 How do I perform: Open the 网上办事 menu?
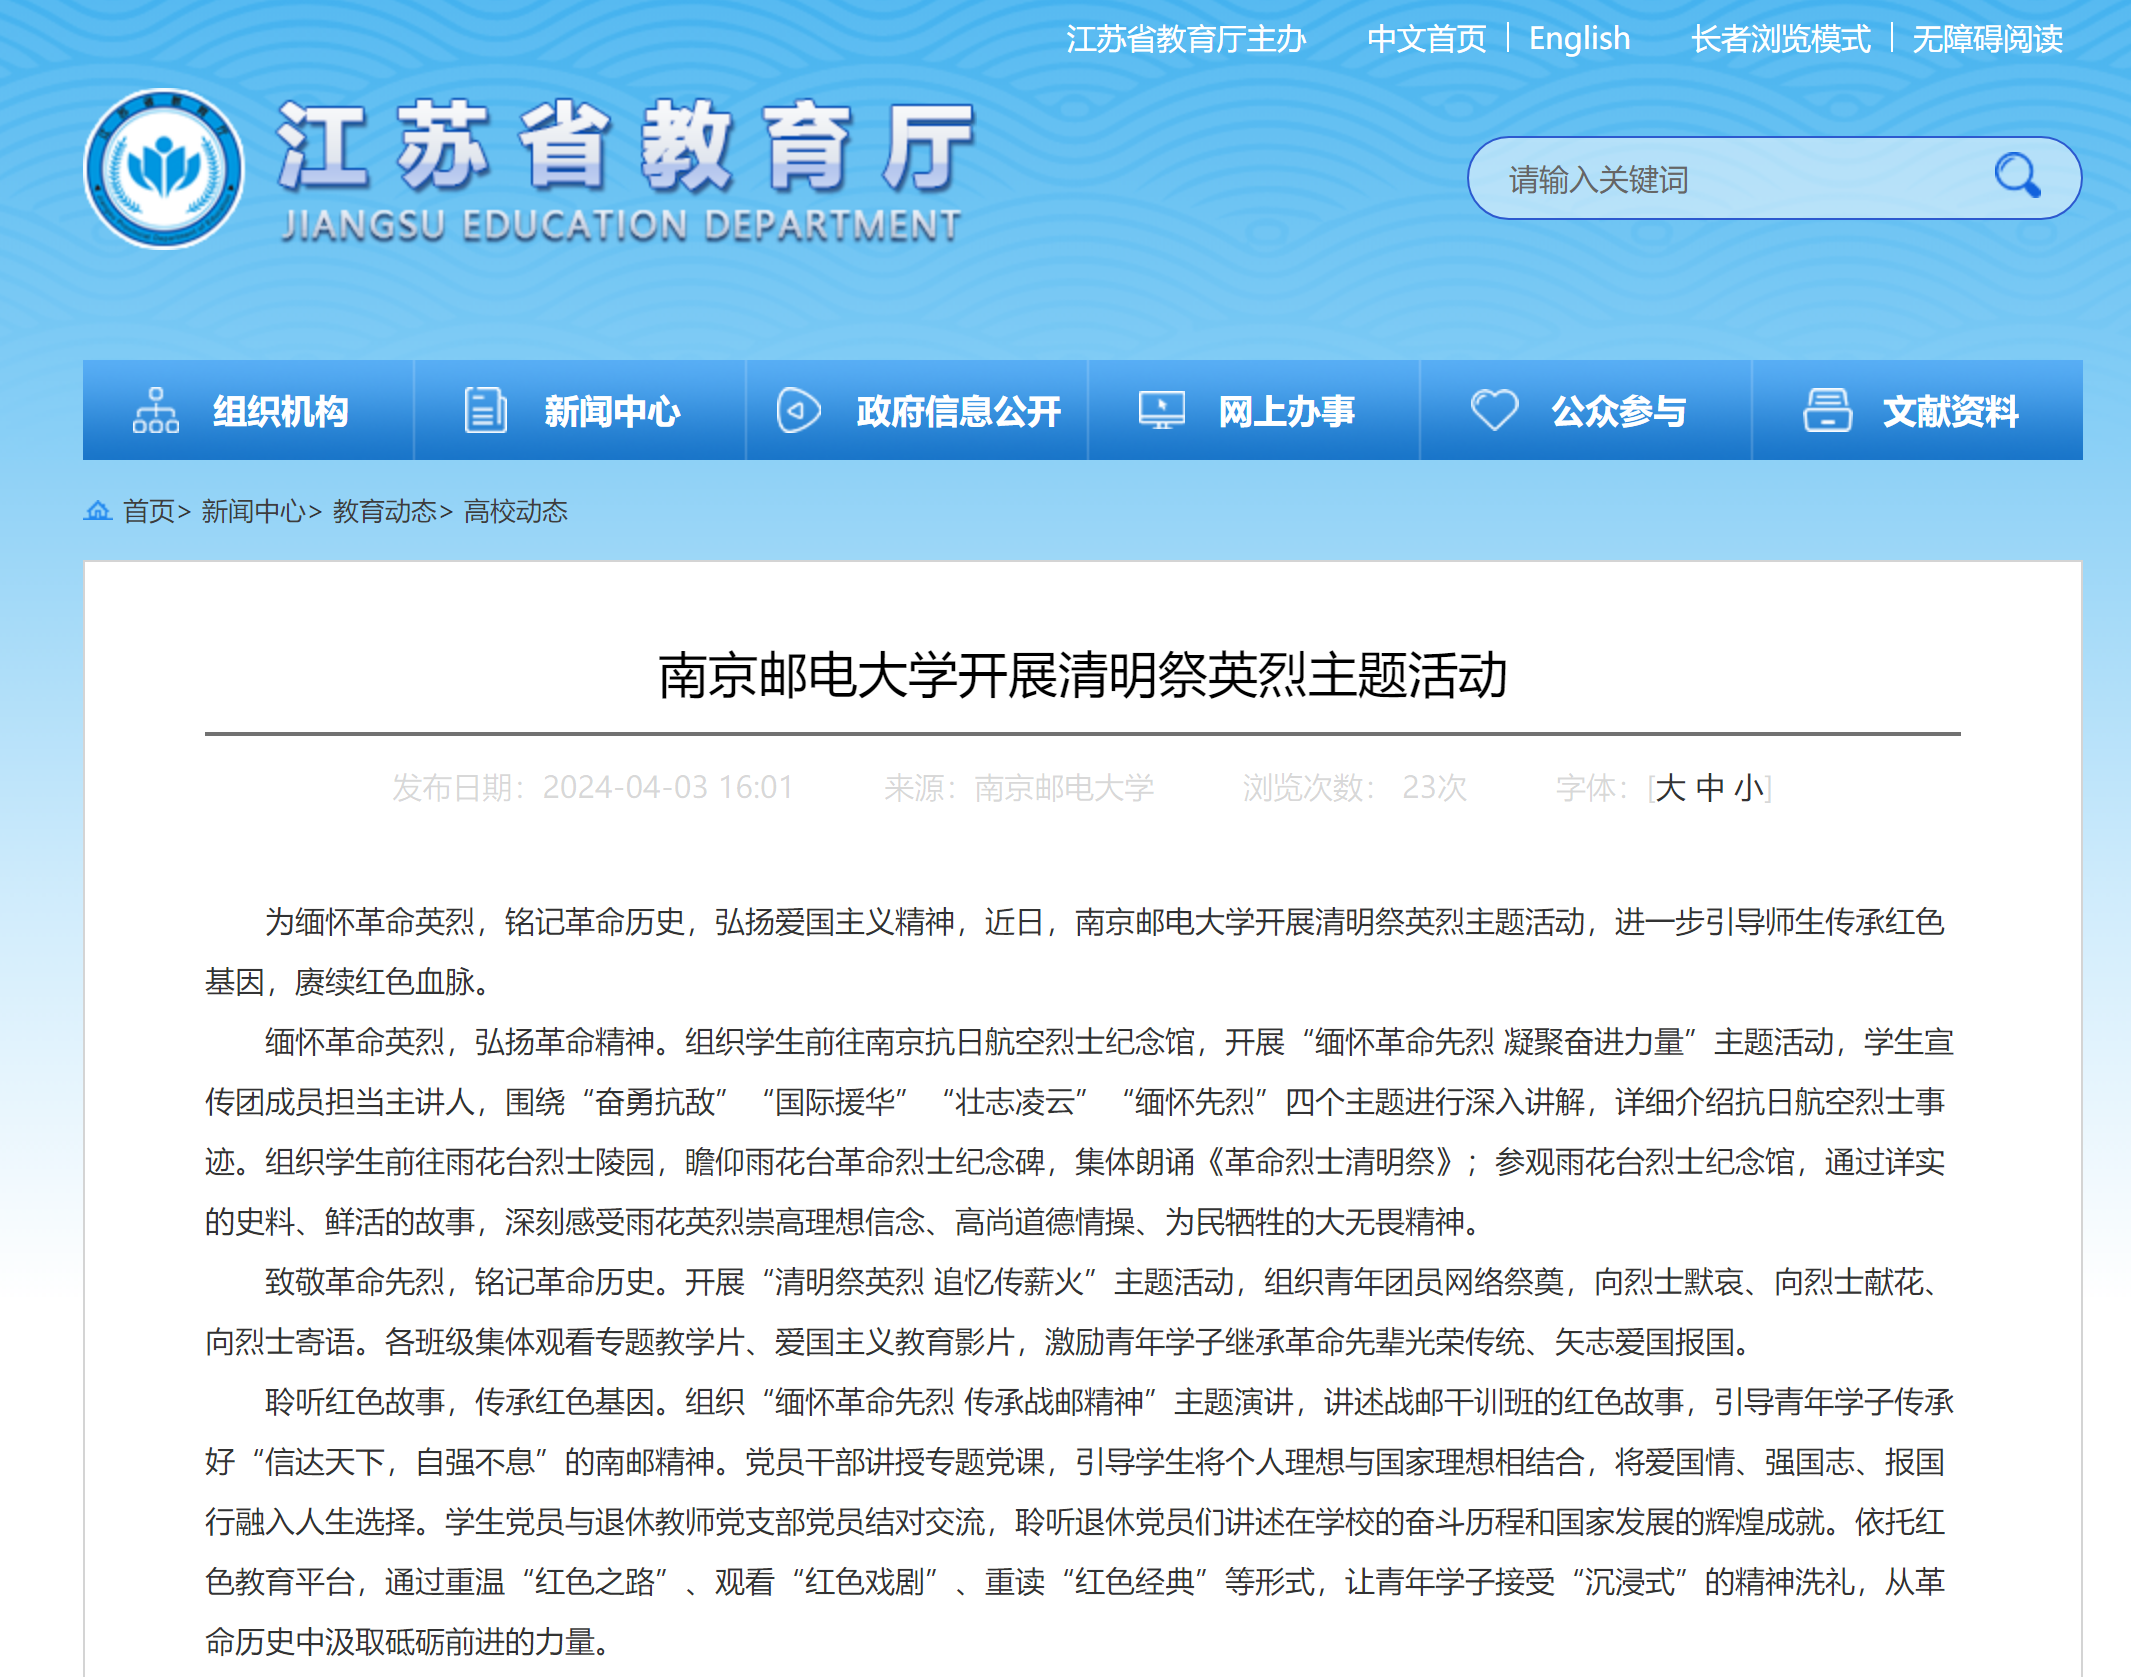tap(1286, 411)
